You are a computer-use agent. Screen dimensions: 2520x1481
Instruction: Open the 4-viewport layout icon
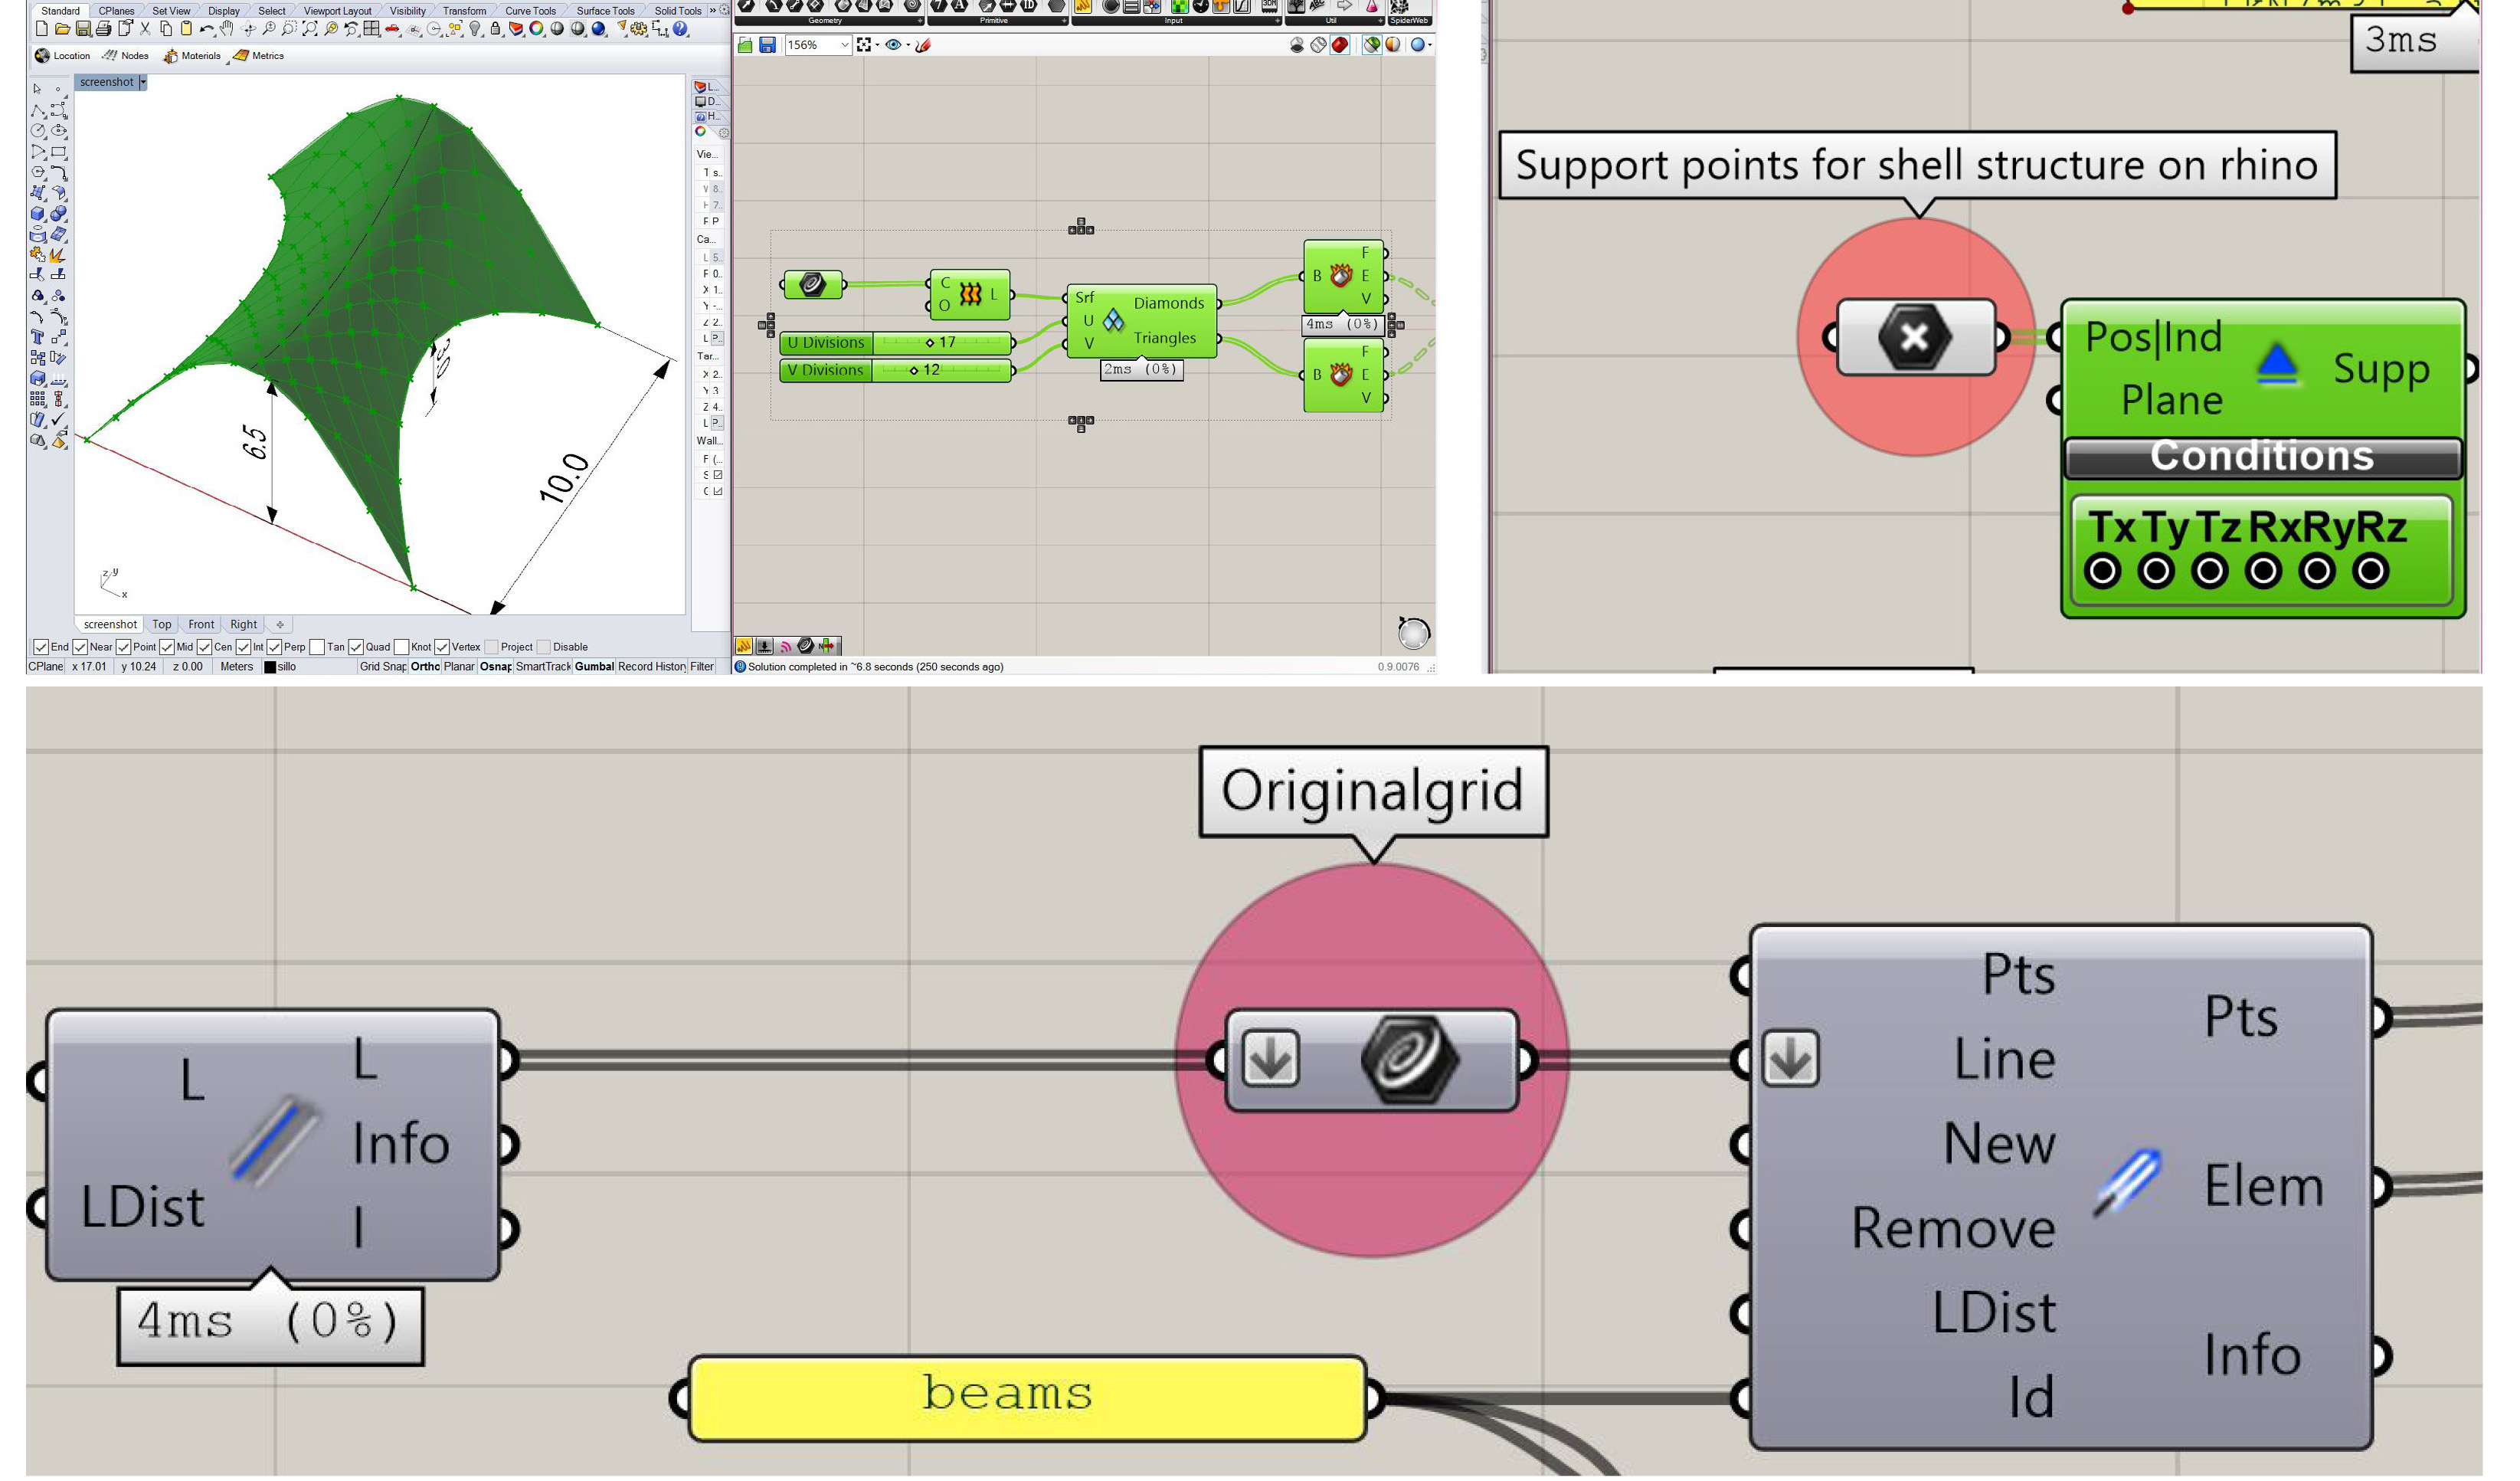(372, 29)
